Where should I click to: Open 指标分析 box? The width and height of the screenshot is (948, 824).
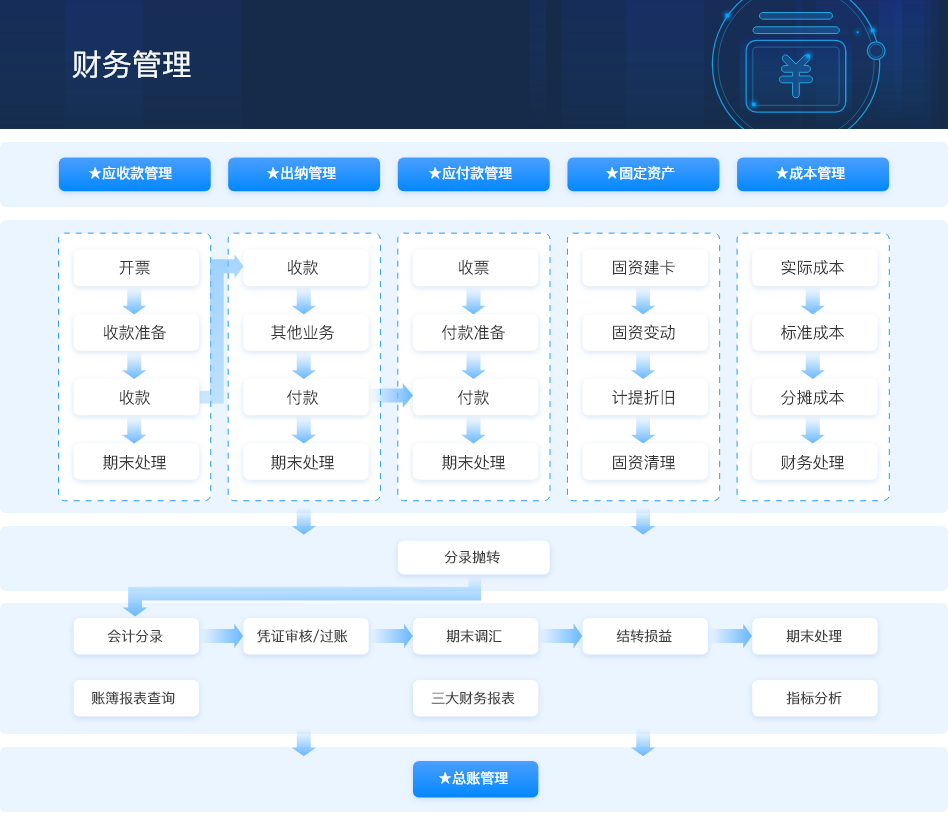pos(814,698)
